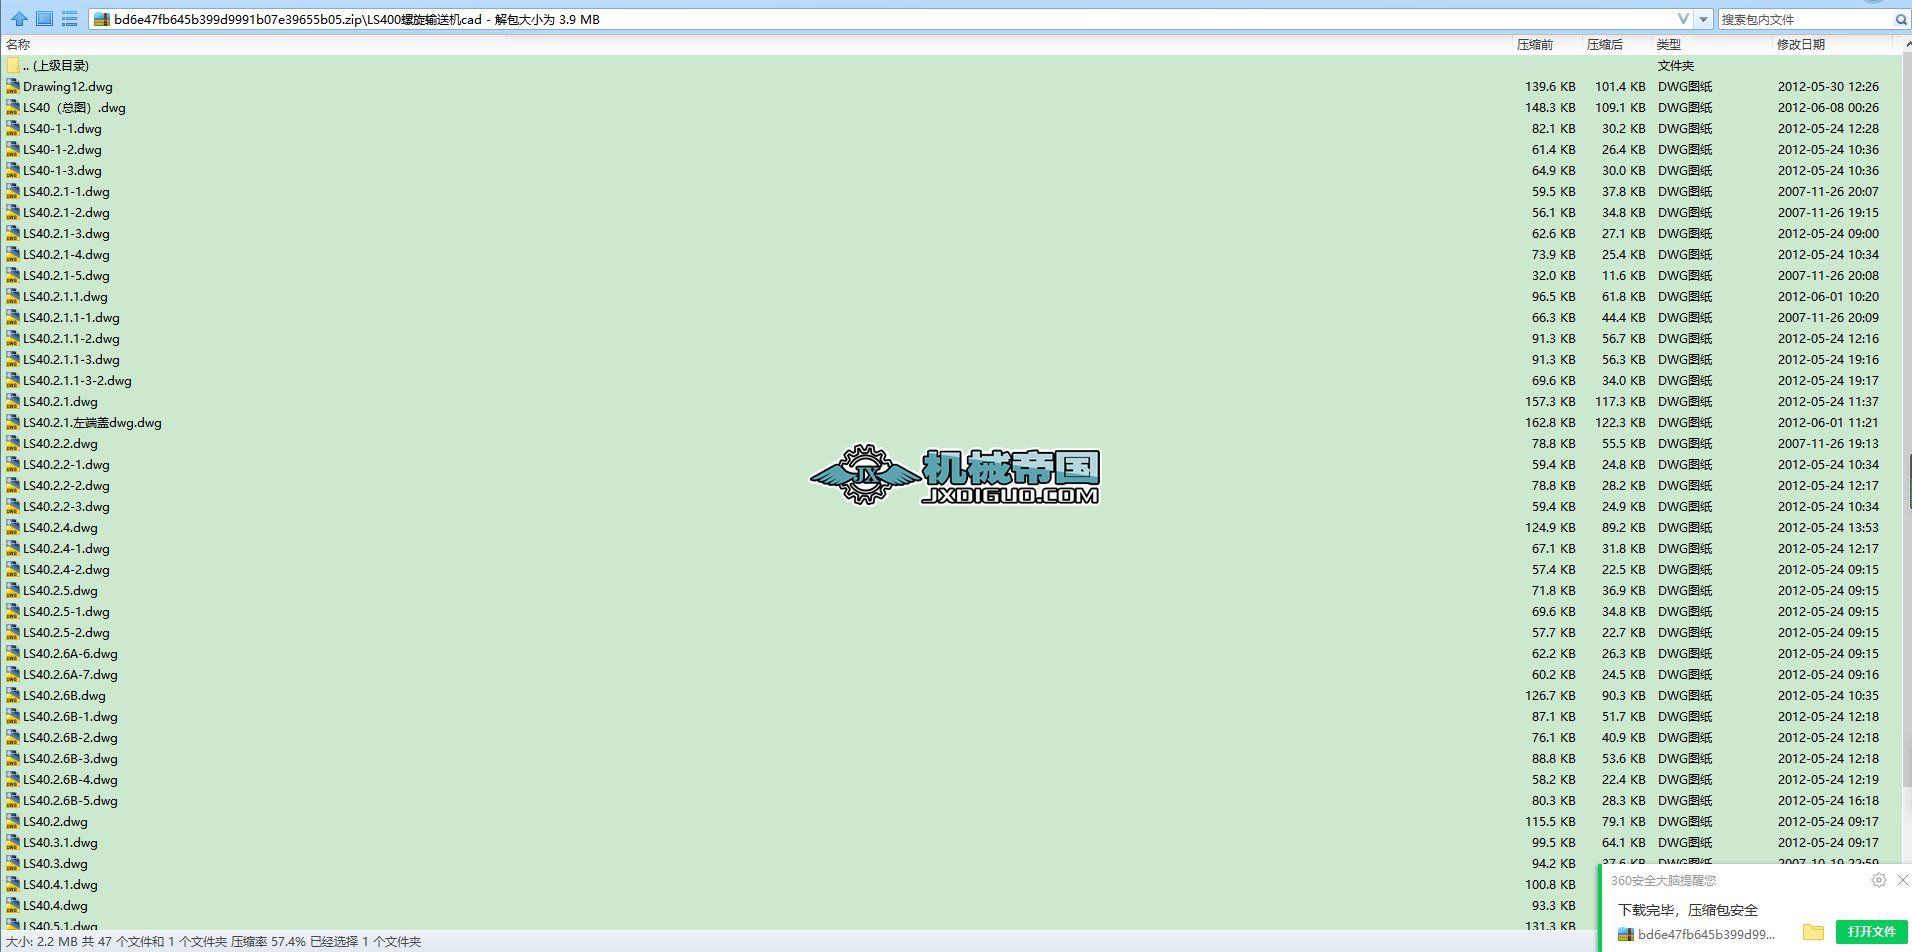
Task: Focus the 搜索包内文件 search field
Action: click(1805, 19)
